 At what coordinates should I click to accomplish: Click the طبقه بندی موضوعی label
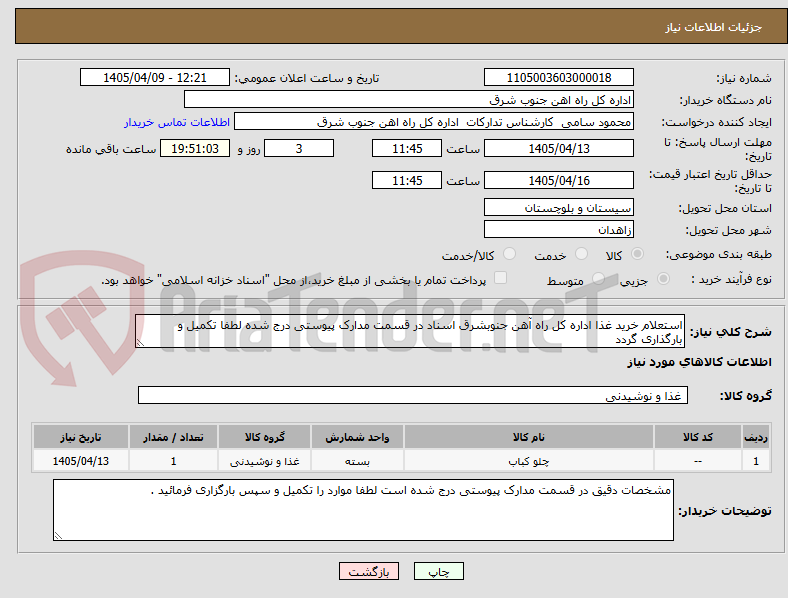pos(719,254)
